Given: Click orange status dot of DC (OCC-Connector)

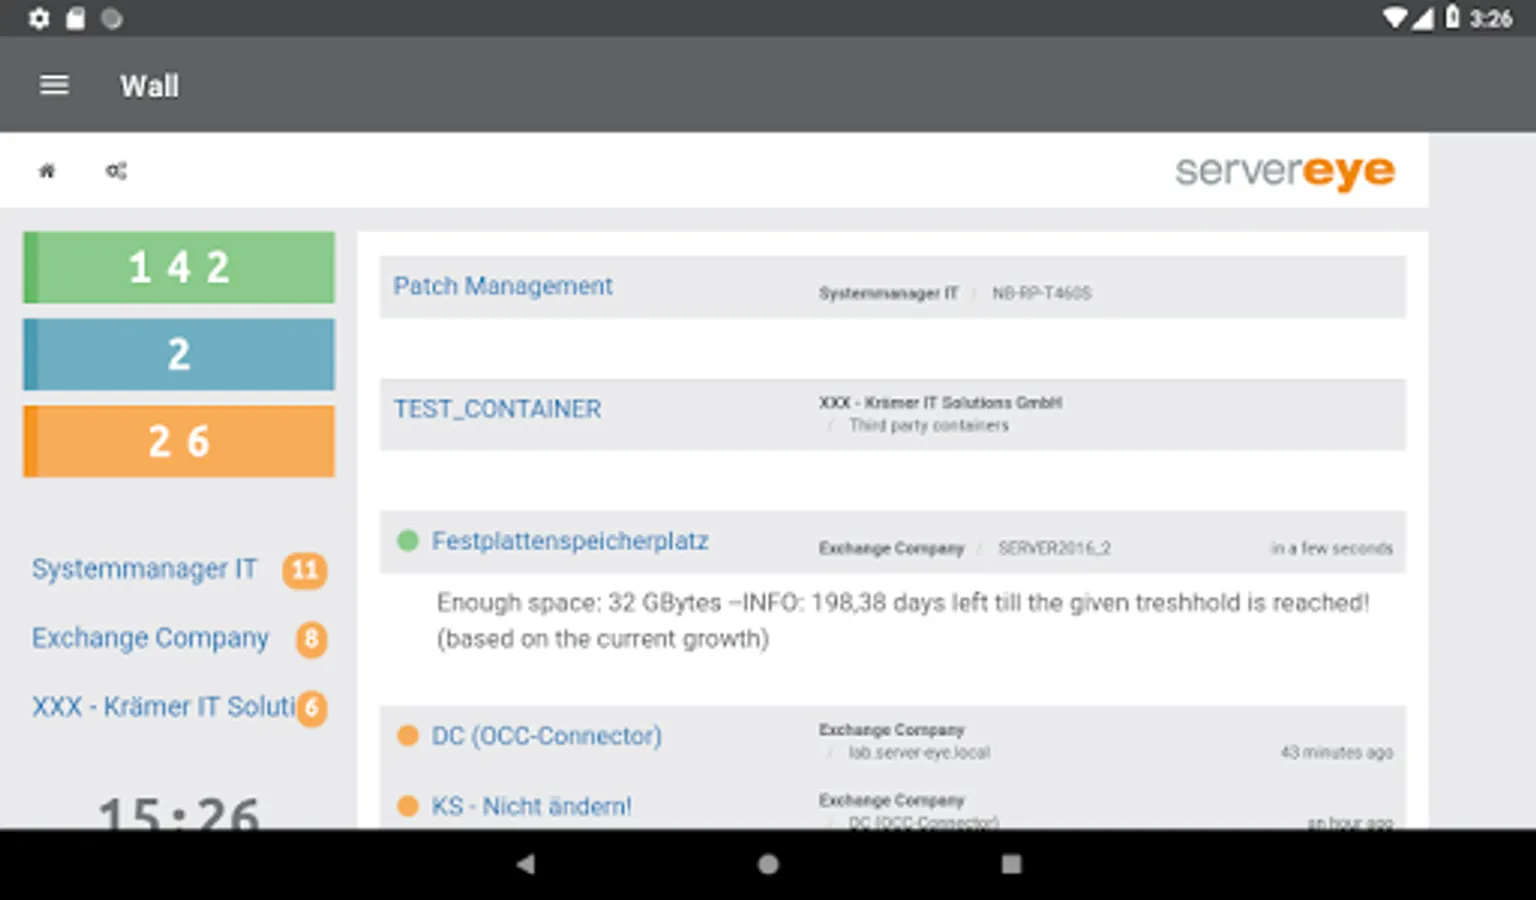Looking at the screenshot, I should [x=407, y=736].
